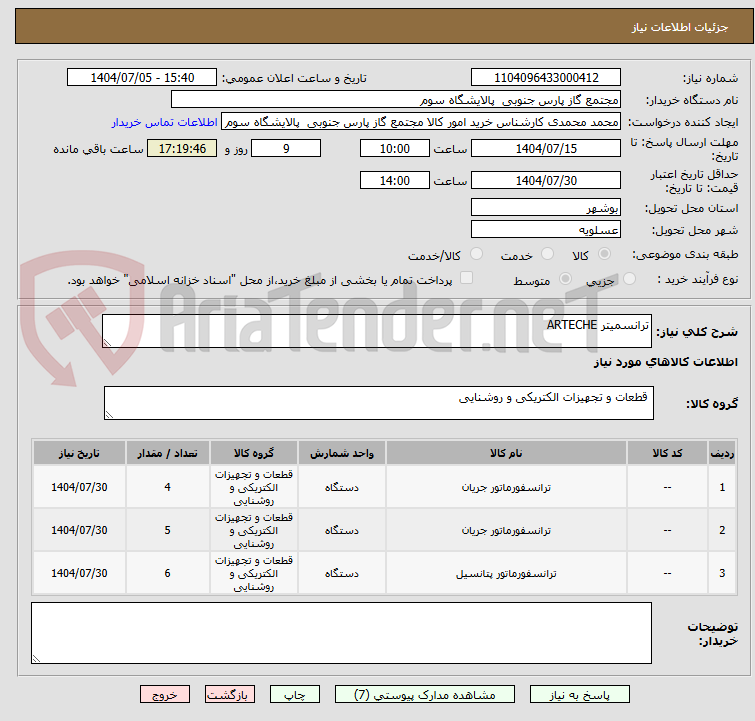Click the deadline time field 10:00
The image size is (755, 721).
click(x=394, y=148)
